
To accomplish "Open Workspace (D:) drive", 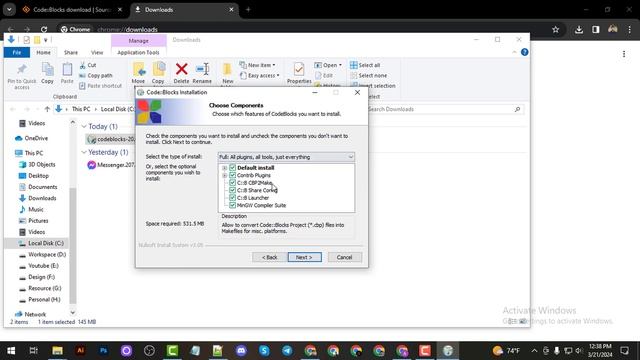I will (42, 255).
